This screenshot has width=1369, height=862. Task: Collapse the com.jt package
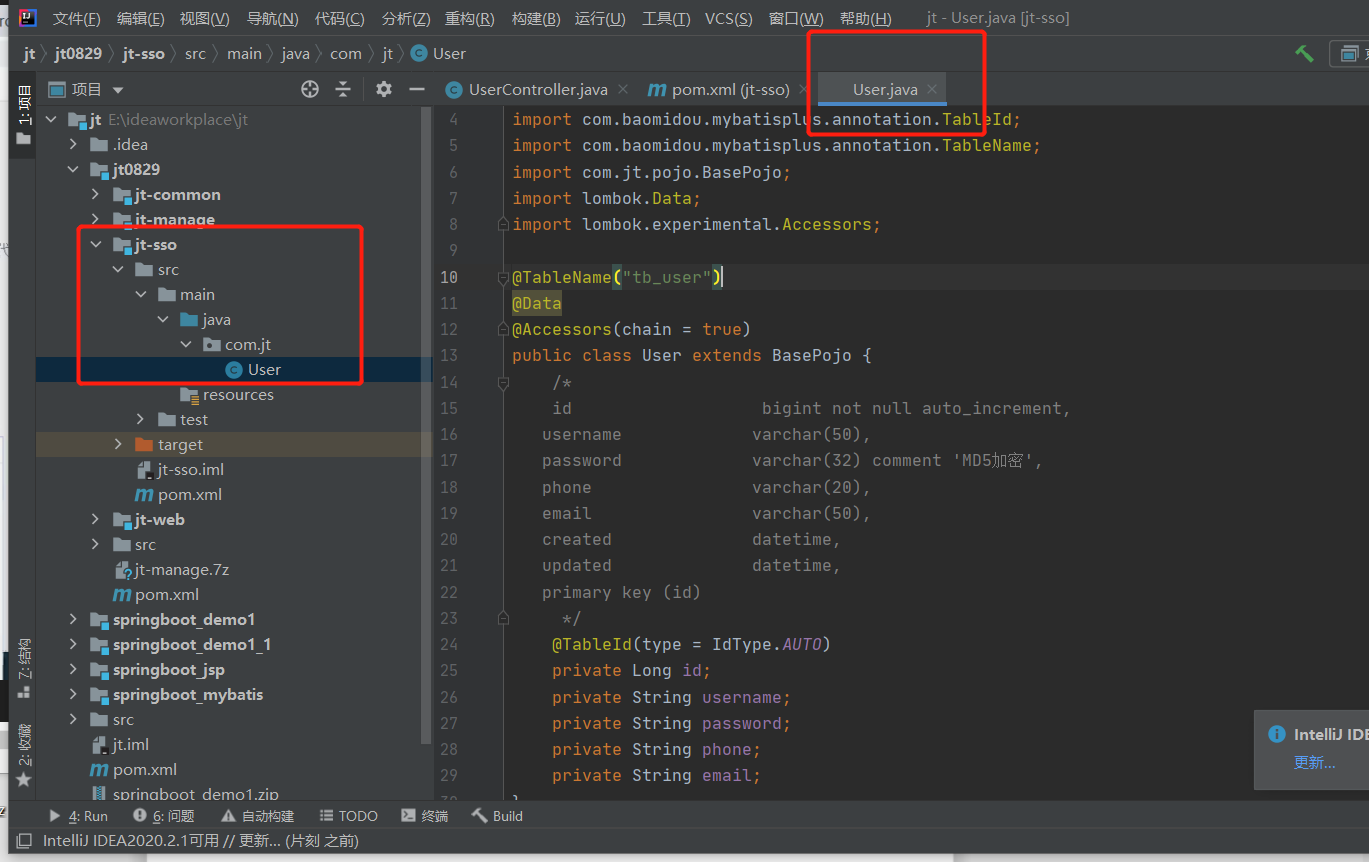[186, 345]
